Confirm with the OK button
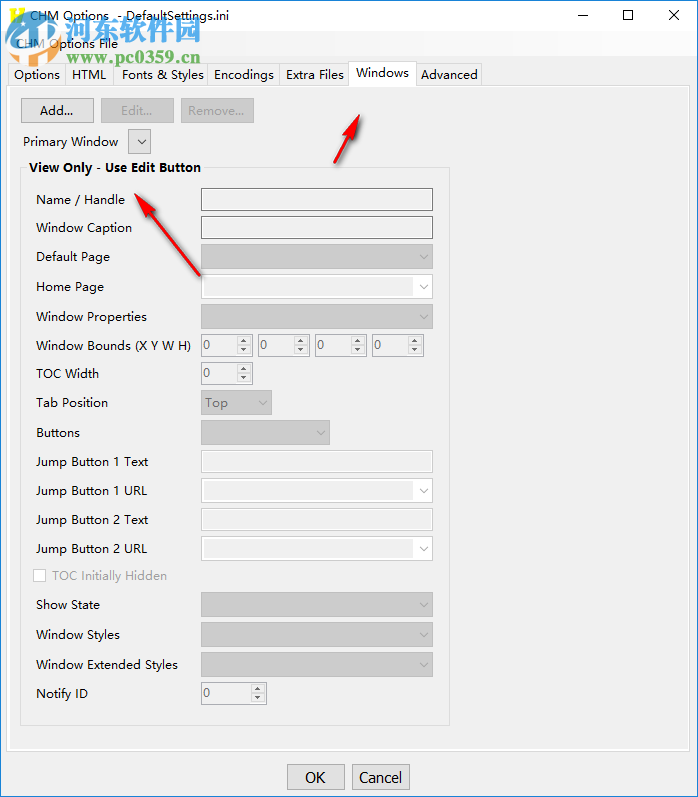The width and height of the screenshot is (698, 797). 316,777
